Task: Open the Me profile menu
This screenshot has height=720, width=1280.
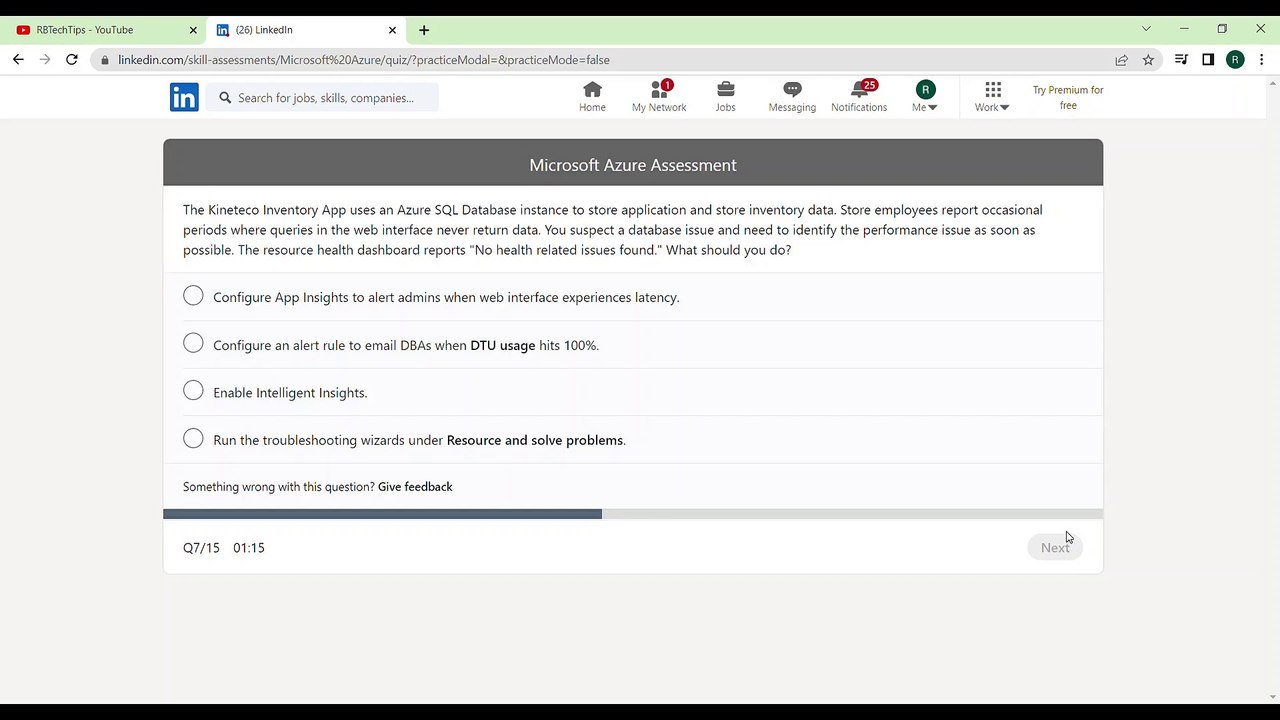Action: (925, 97)
